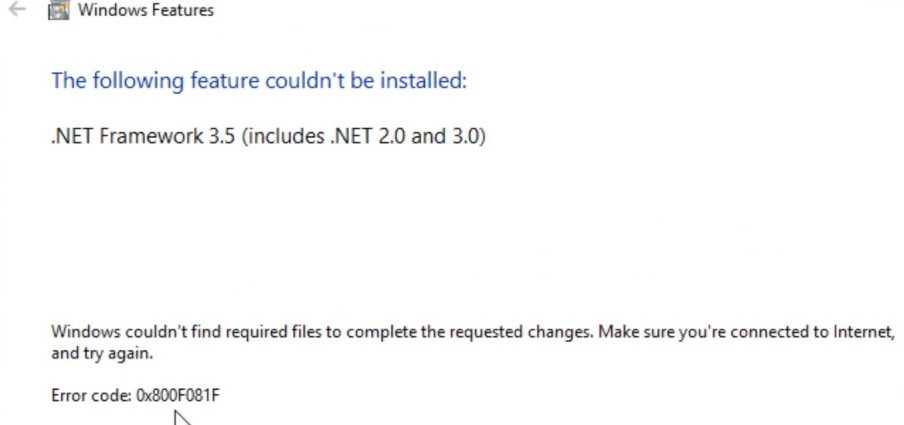Click the blue heading about feature installation failure
The width and height of the screenshot is (904, 425).
[259, 80]
